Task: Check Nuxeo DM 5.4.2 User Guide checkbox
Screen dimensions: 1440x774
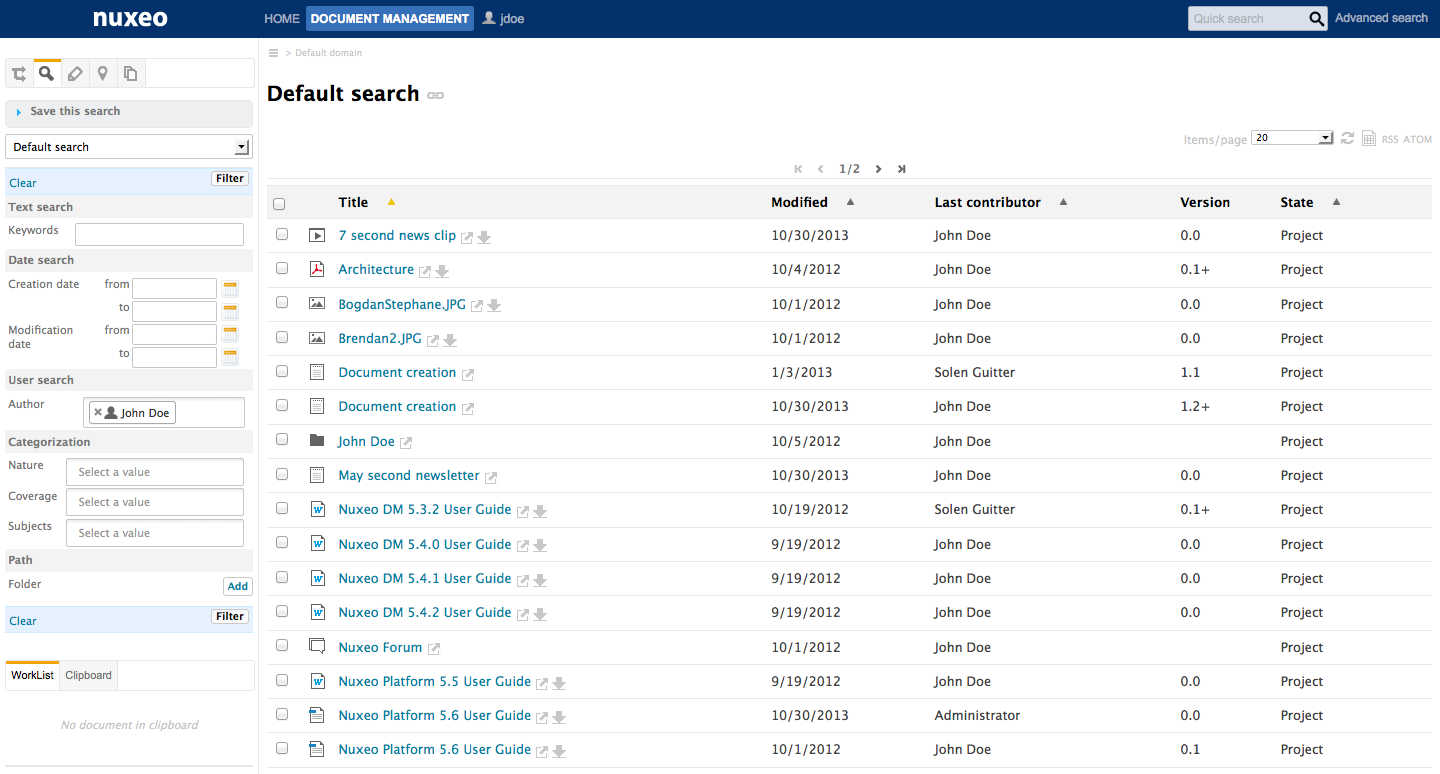Action: (282, 611)
